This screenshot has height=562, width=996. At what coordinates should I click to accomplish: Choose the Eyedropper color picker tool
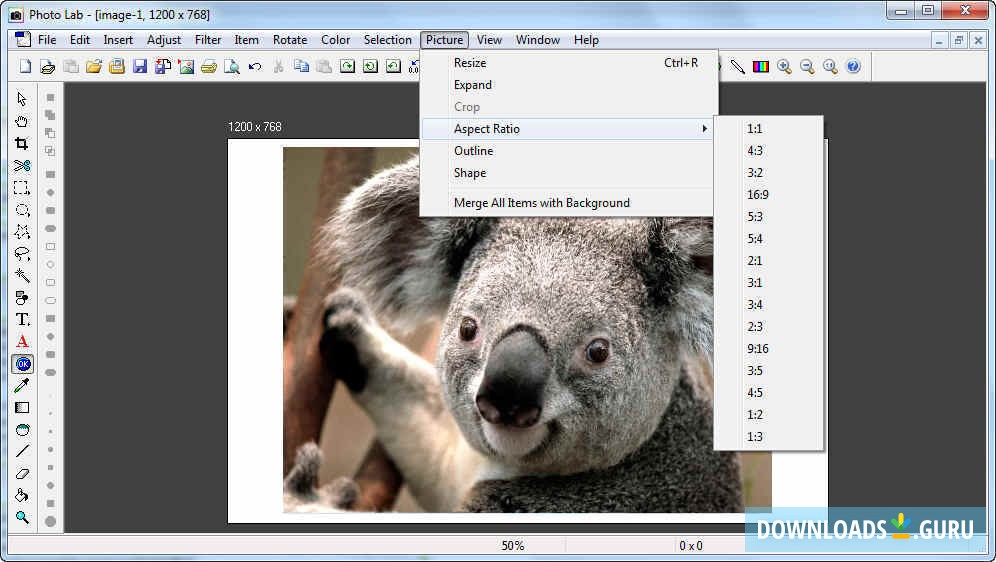22,386
